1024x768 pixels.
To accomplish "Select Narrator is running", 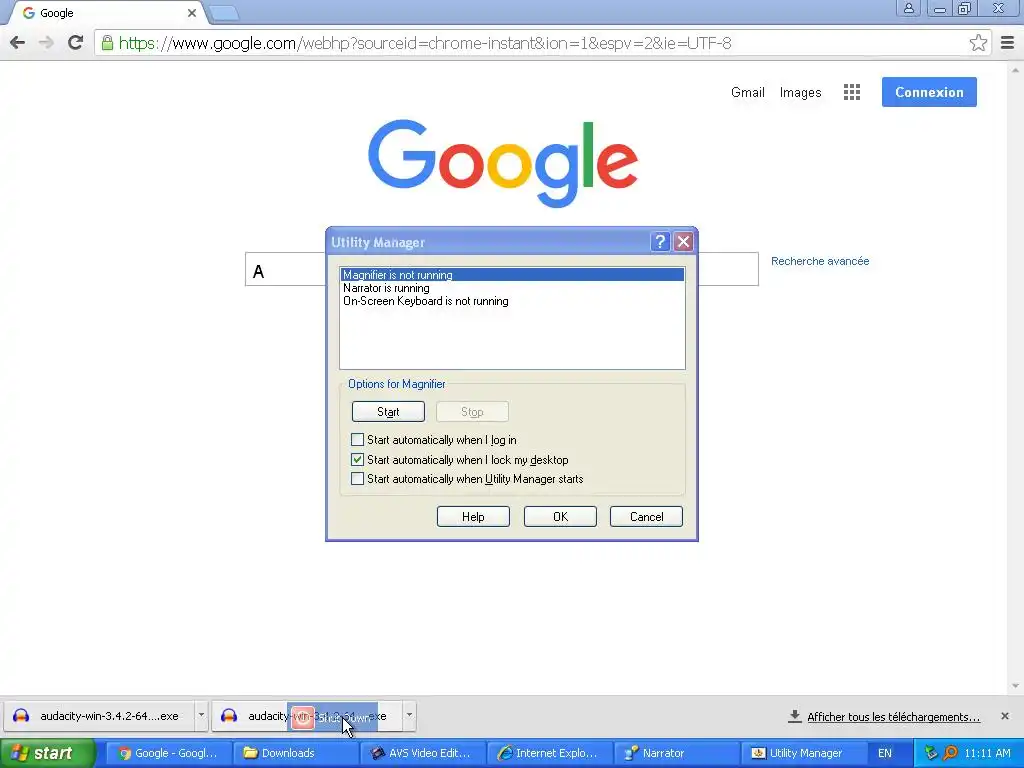I will click(x=512, y=288).
